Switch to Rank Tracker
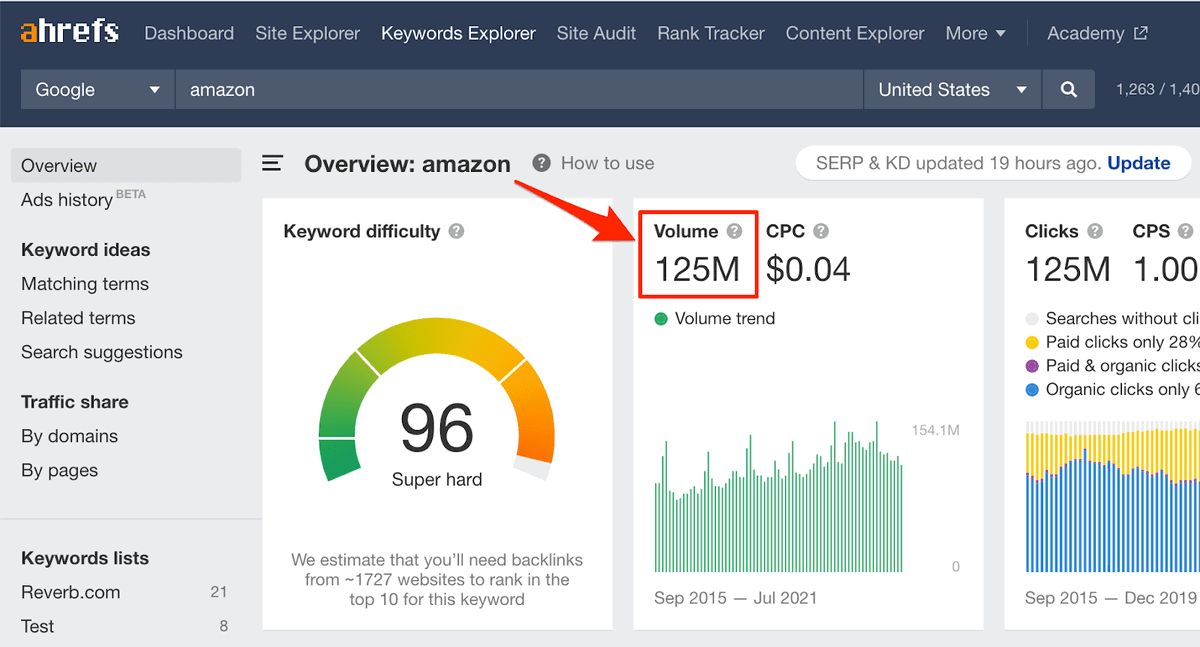Image resolution: width=1200 pixels, height=647 pixels. click(x=710, y=33)
